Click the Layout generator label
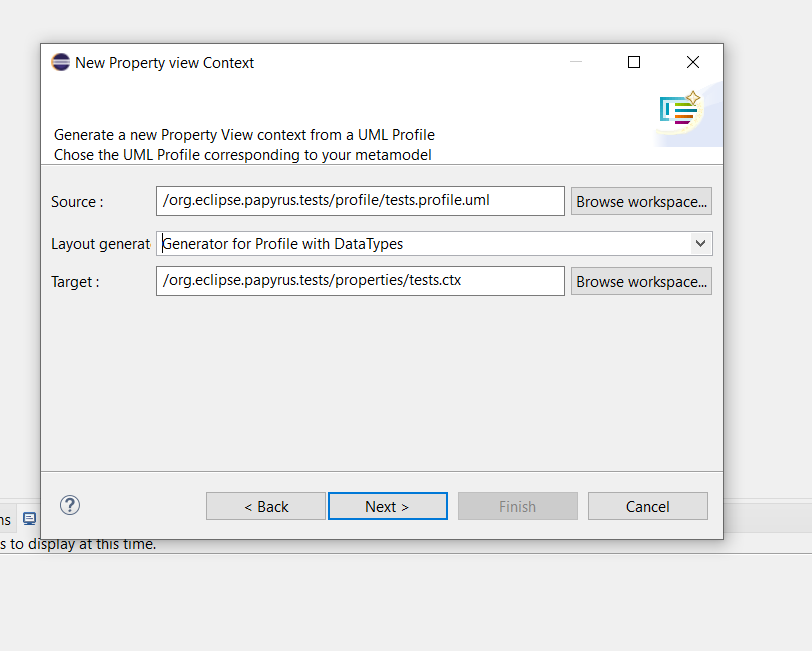The image size is (812, 651). tap(101, 244)
